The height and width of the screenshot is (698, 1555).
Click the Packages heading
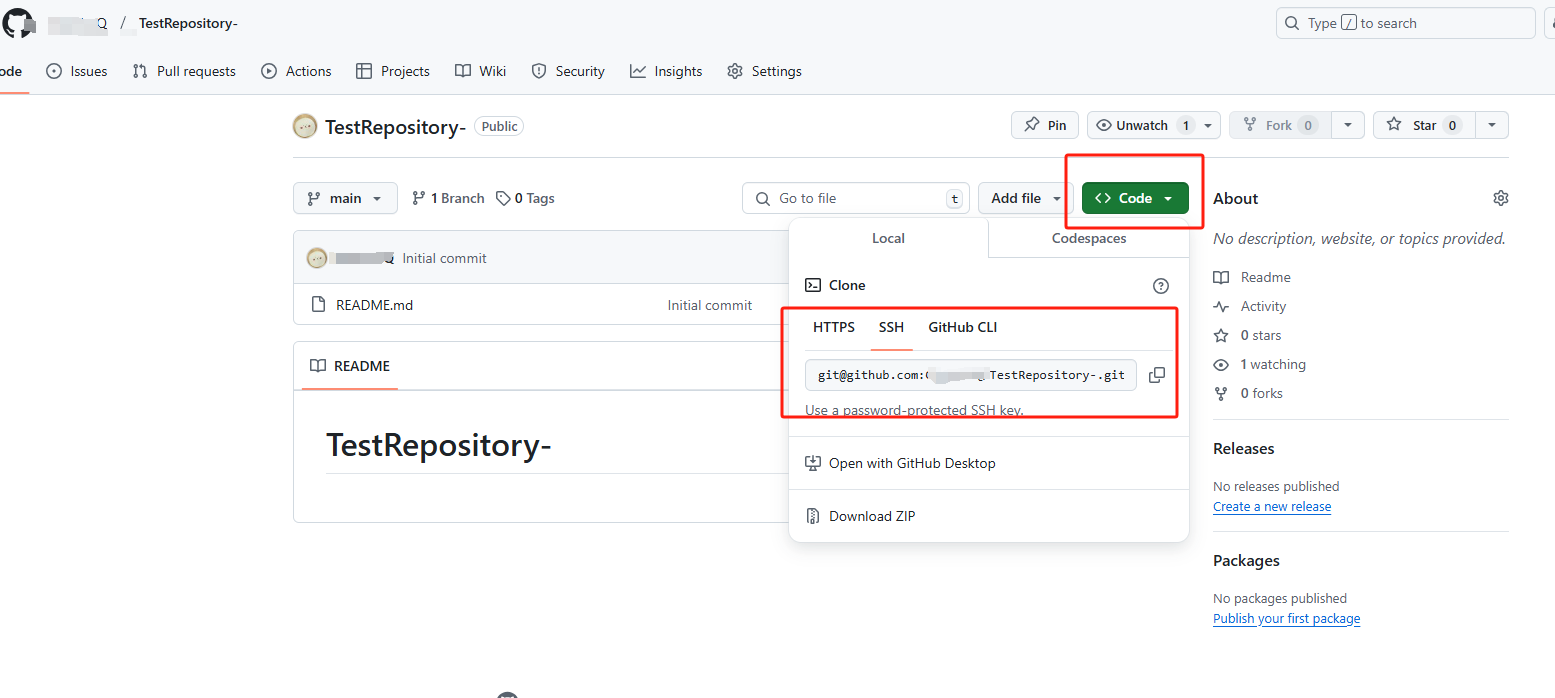click(1246, 560)
